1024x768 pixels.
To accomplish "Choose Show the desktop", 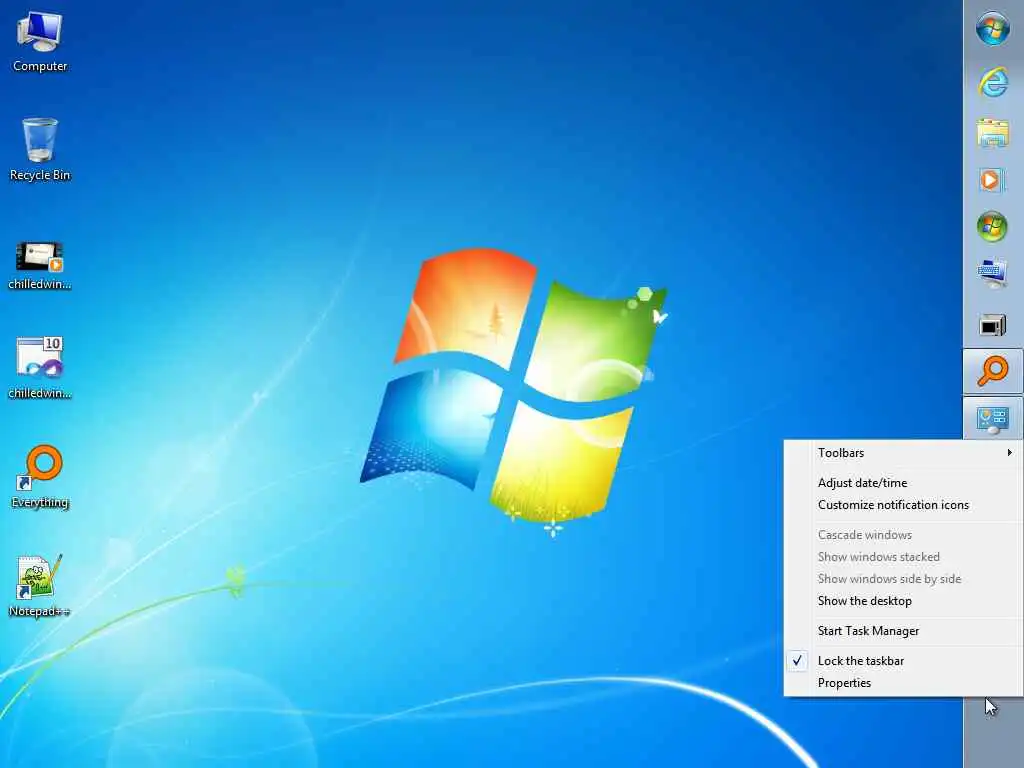I will click(903, 601).
